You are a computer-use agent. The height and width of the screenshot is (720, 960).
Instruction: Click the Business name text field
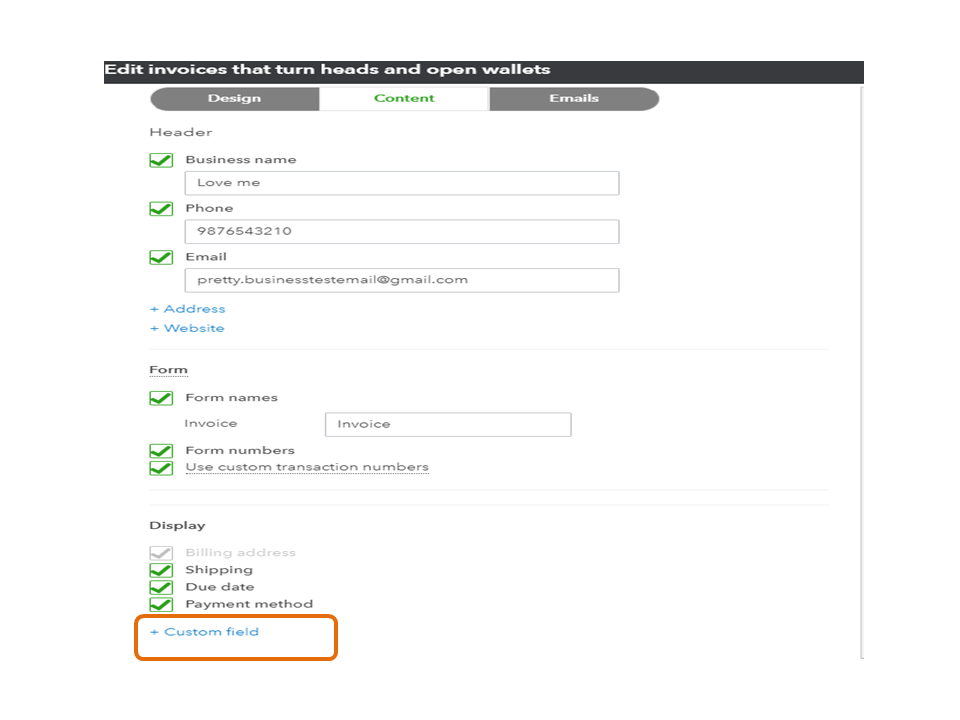pyautogui.click(x=402, y=183)
